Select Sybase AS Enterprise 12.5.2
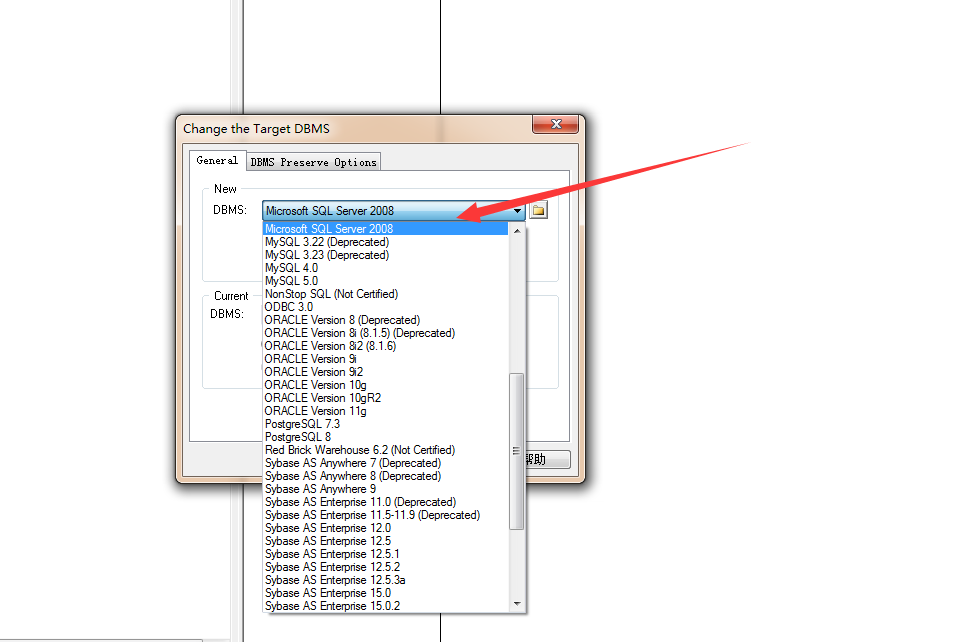This screenshot has height=642, width=961. 386,567
